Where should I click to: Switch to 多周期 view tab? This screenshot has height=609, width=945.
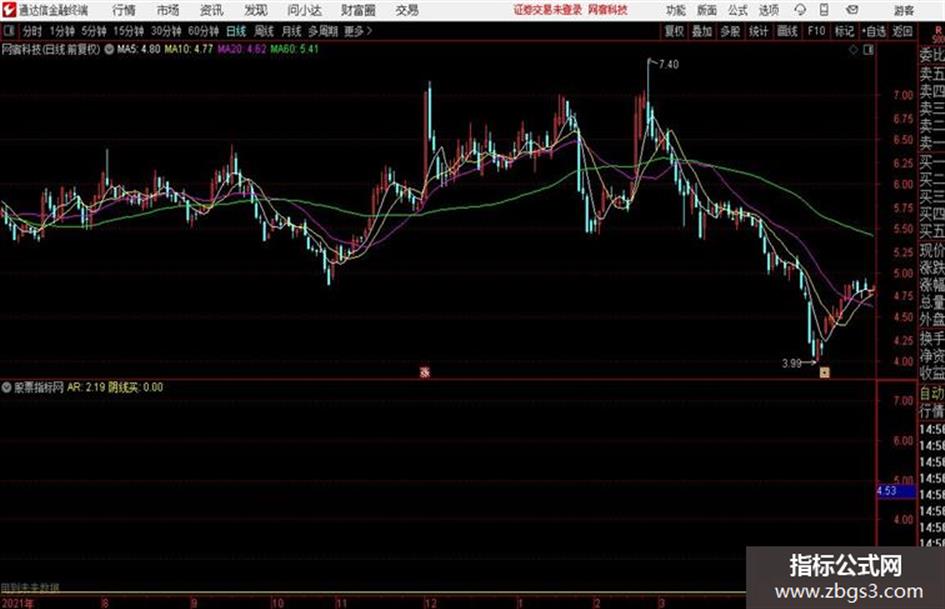[323, 31]
